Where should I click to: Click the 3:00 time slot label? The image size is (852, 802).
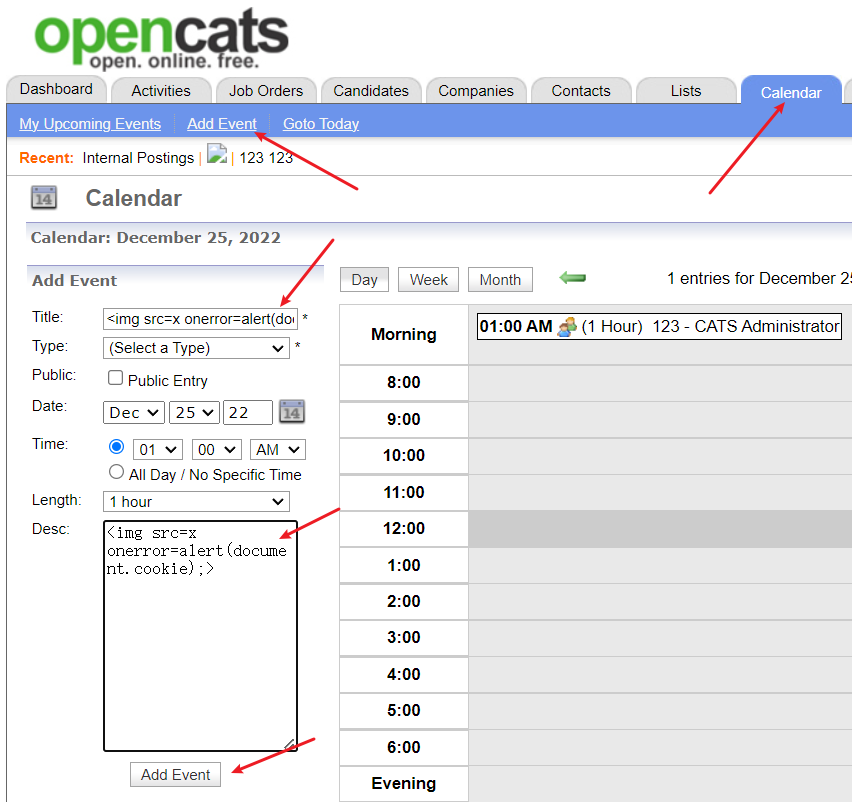pos(404,637)
